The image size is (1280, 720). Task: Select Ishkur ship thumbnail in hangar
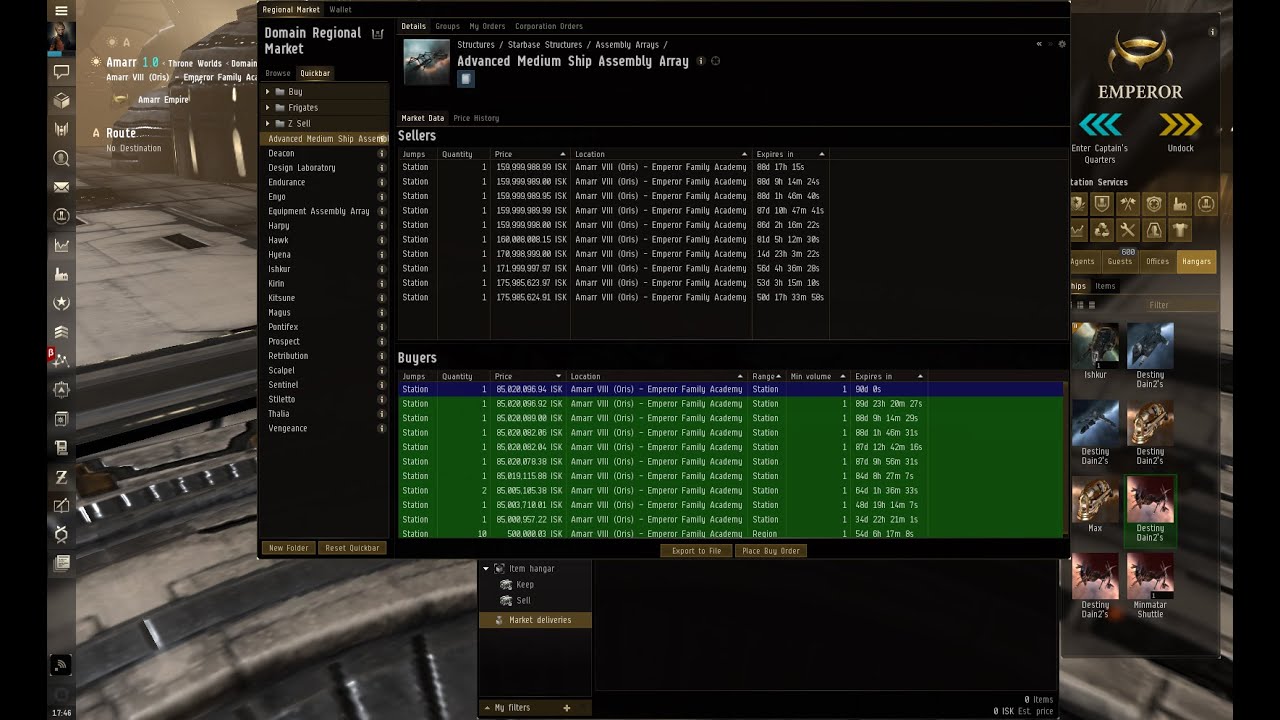tap(1096, 346)
